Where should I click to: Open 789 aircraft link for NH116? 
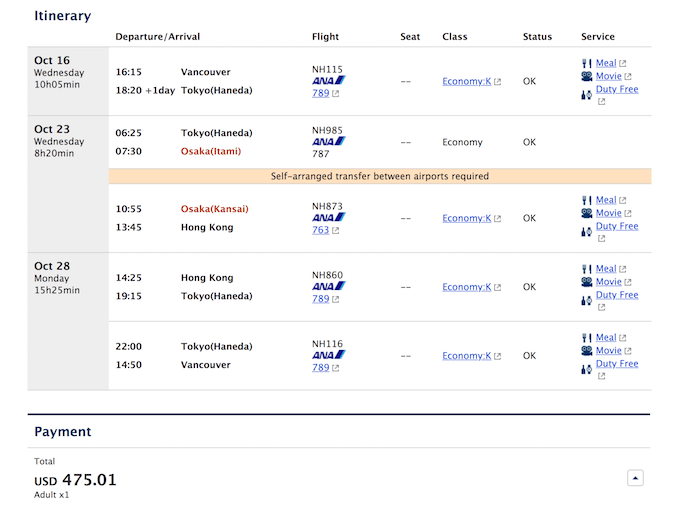321,368
